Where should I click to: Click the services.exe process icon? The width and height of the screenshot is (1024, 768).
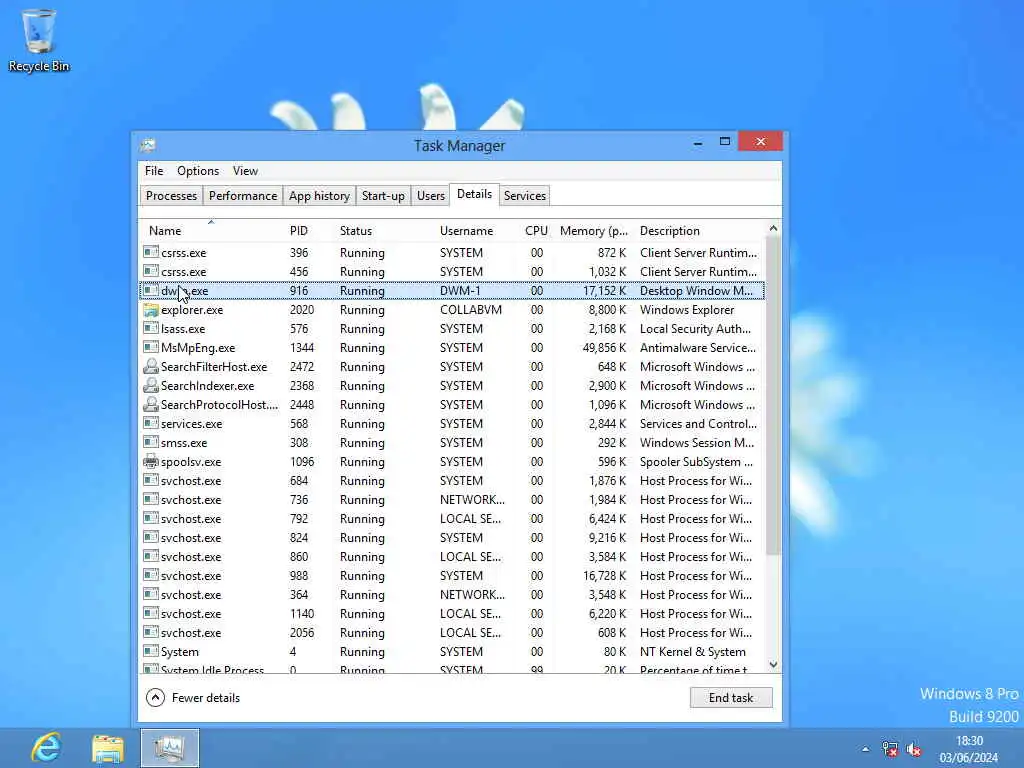tap(151, 423)
